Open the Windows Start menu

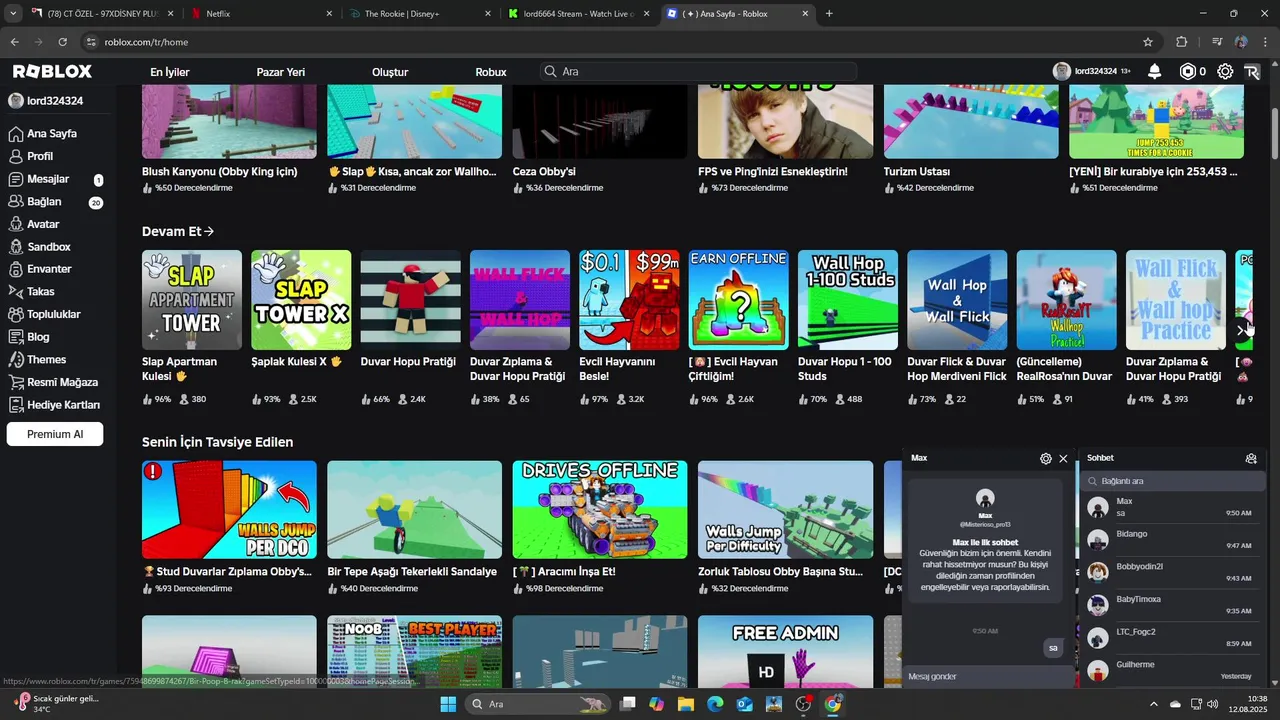click(448, 704)
